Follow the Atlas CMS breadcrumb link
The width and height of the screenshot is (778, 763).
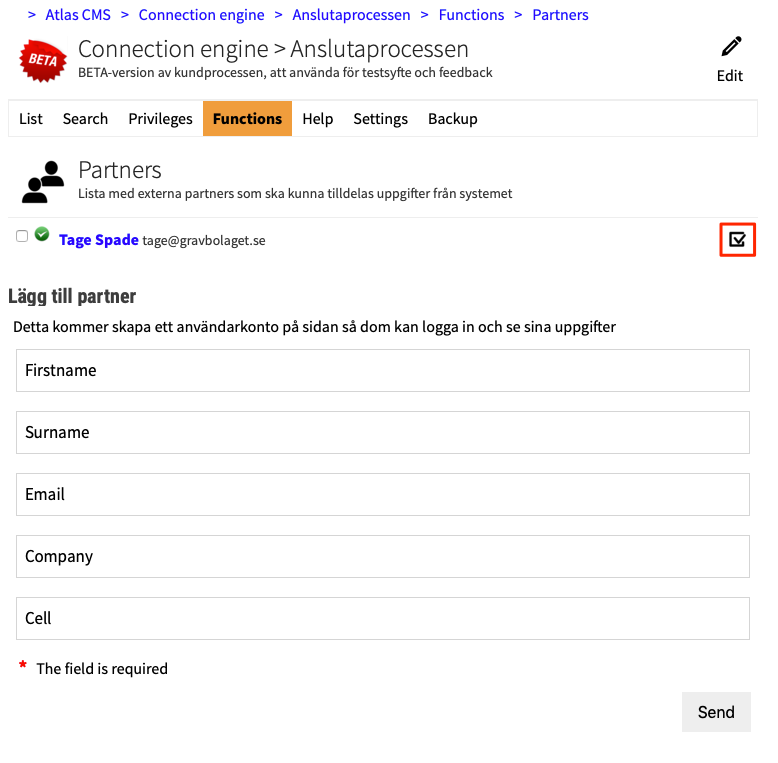[78, 15]
